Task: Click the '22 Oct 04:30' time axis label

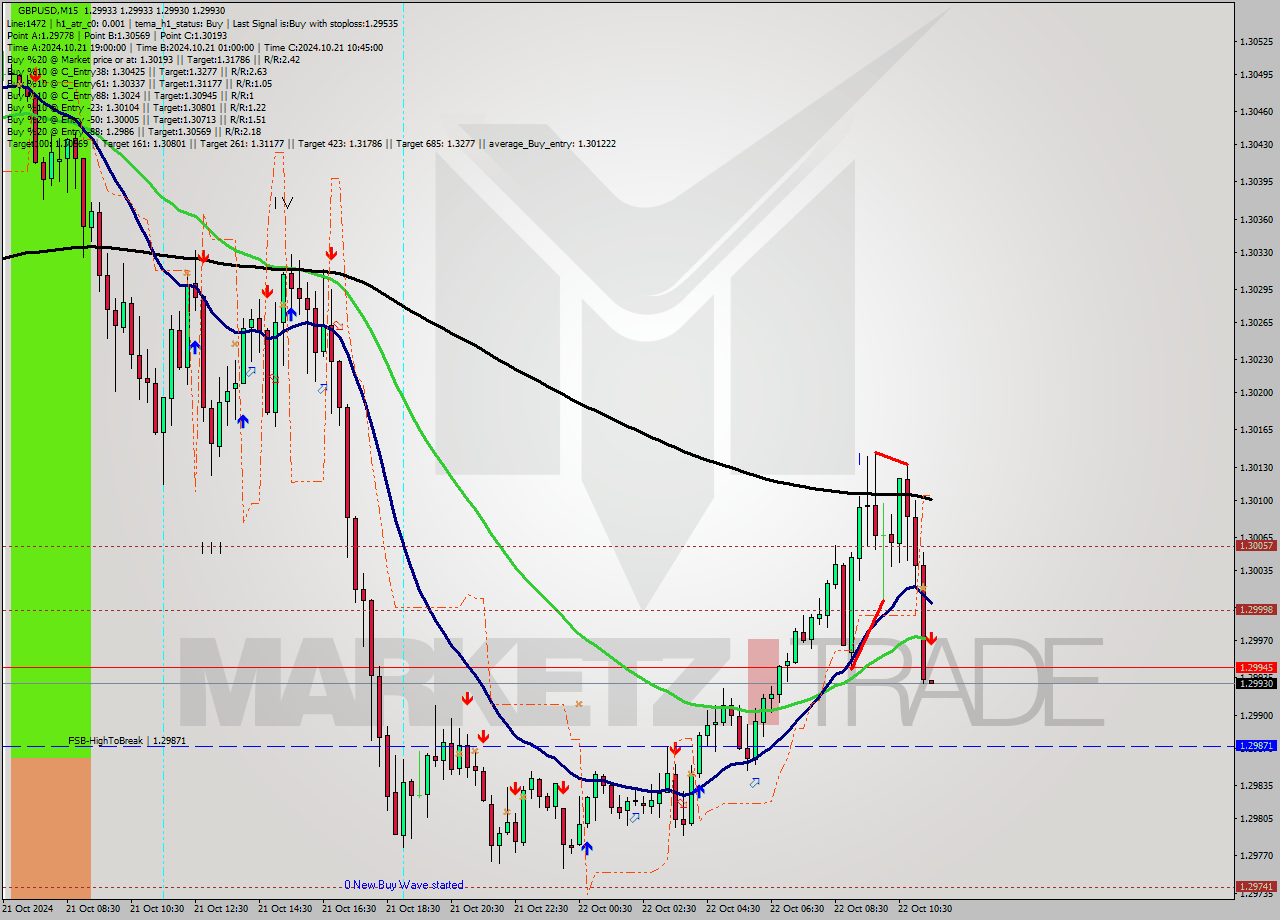Action: pos(733,909)
